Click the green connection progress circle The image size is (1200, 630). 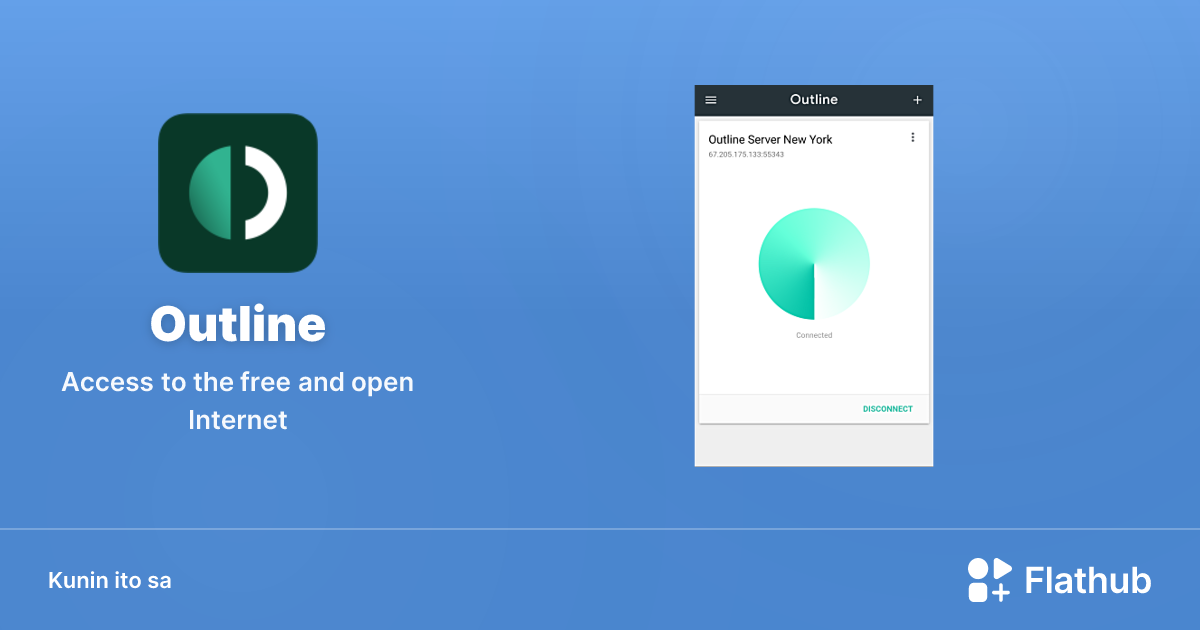(x=813, y=263)
